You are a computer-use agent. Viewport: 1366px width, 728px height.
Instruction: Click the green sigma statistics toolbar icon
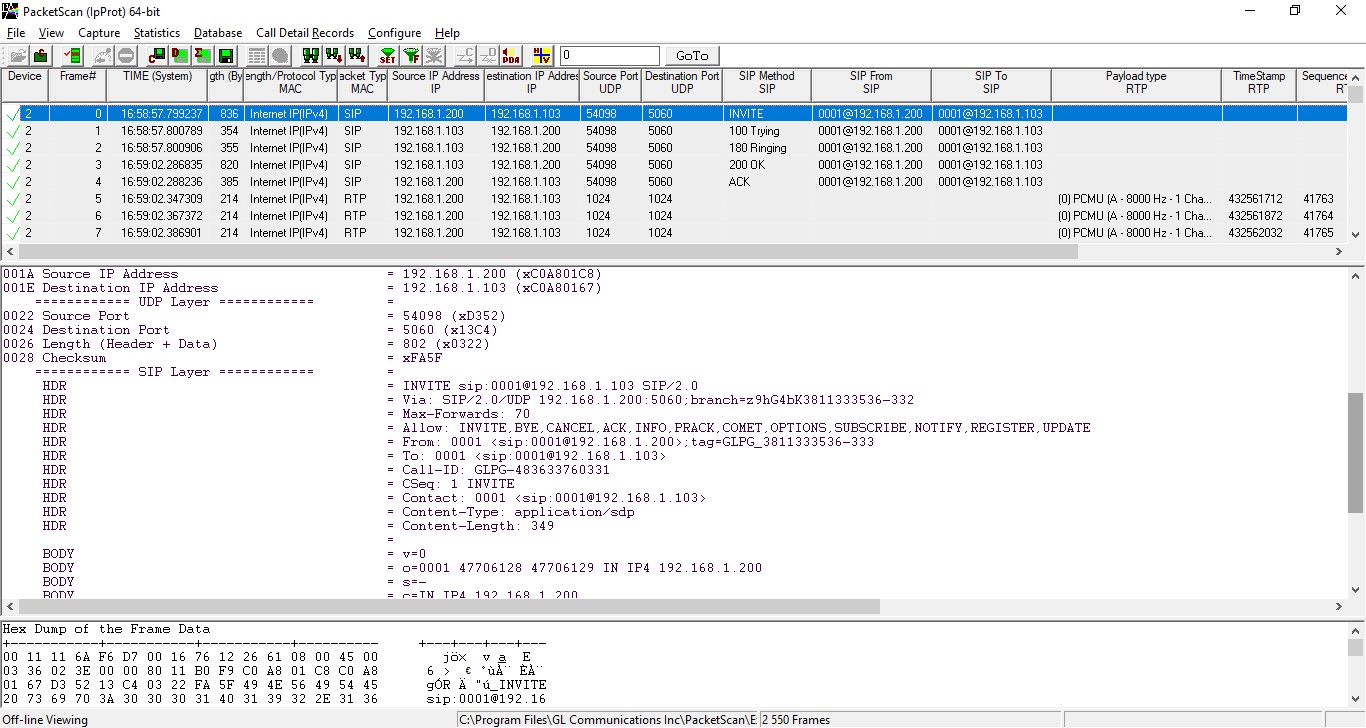point(203,56)
